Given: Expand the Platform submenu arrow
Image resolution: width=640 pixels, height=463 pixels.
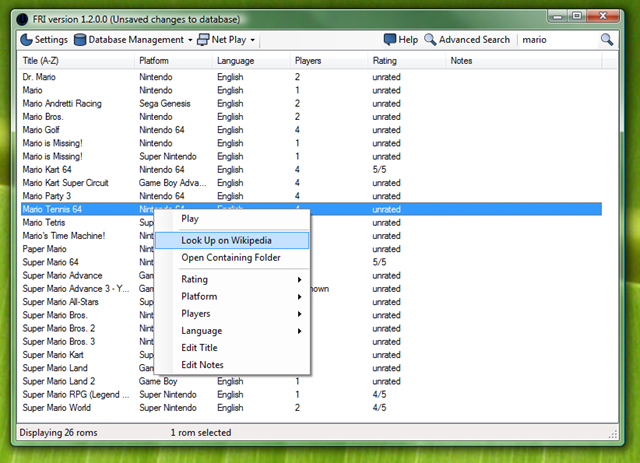Looking at the screenshot, I should pyautogui.click(x=300, y=297).
